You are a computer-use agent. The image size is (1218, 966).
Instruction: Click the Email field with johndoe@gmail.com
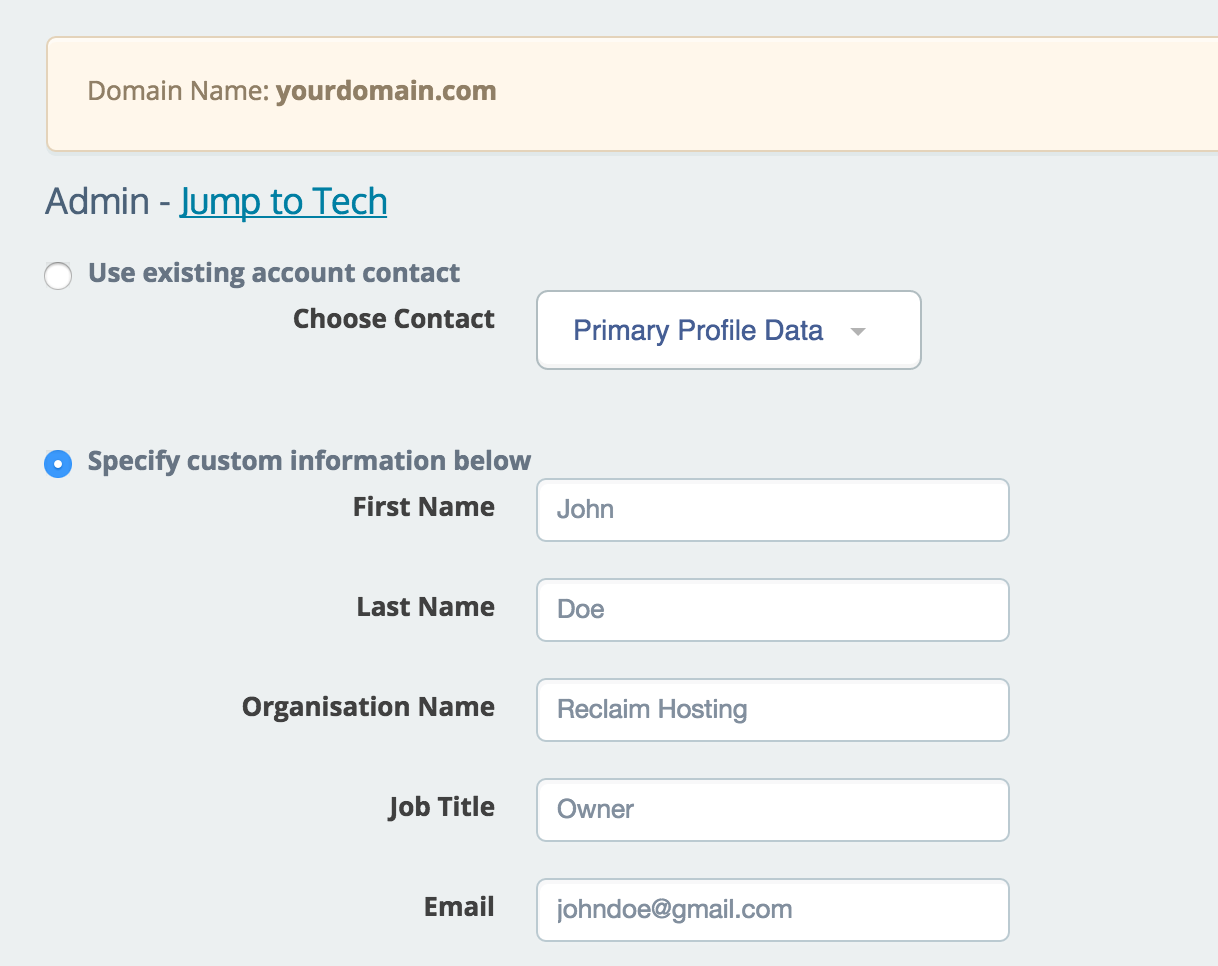pyautogui.click(x=773, y=910)
